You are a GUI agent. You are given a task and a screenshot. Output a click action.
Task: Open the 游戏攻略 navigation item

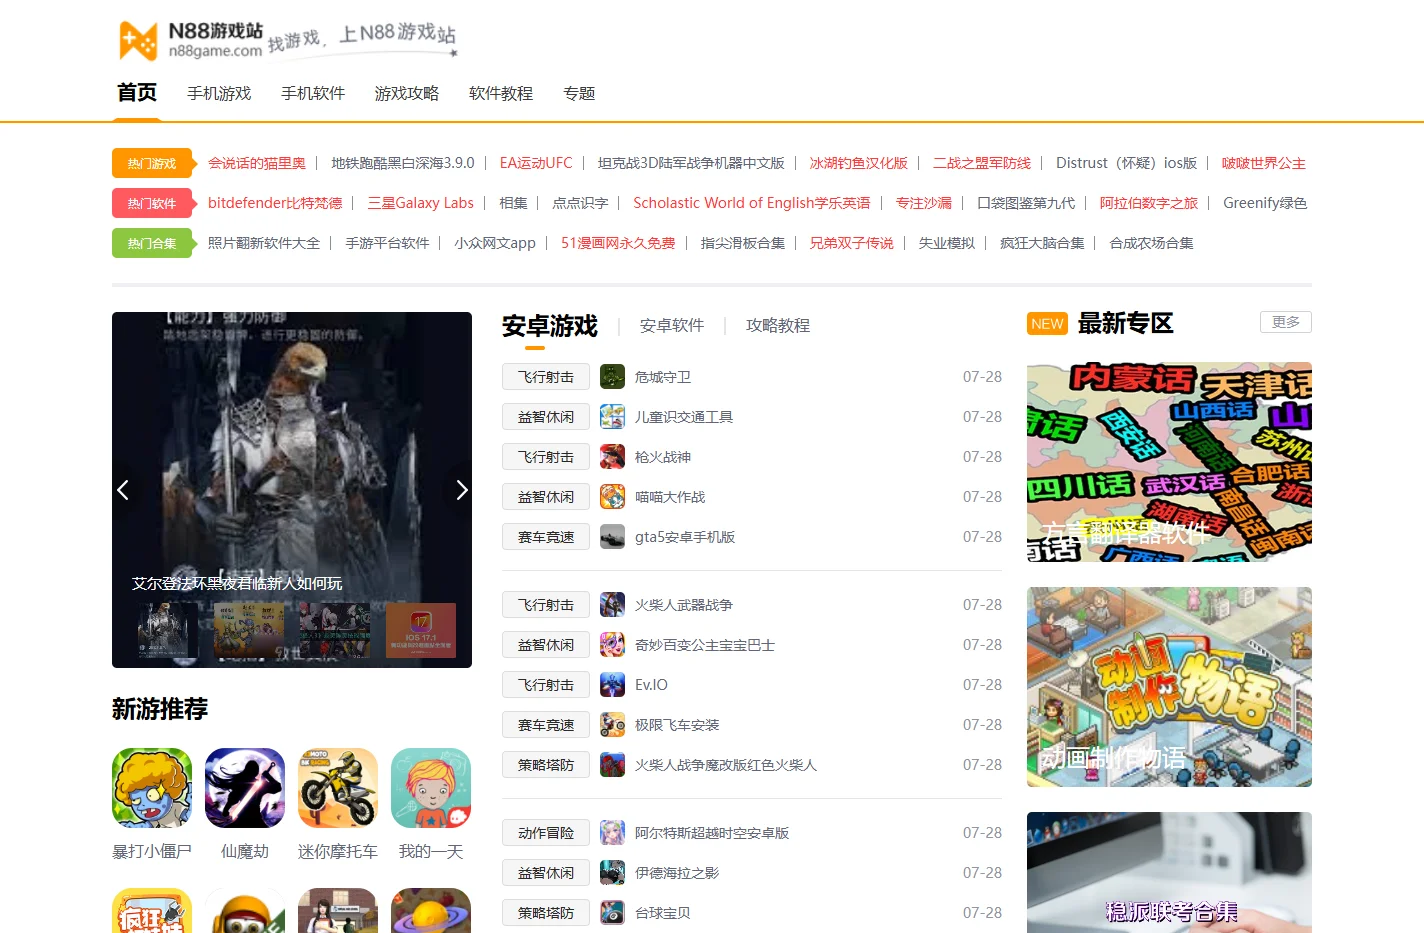[x=407, y=93]
